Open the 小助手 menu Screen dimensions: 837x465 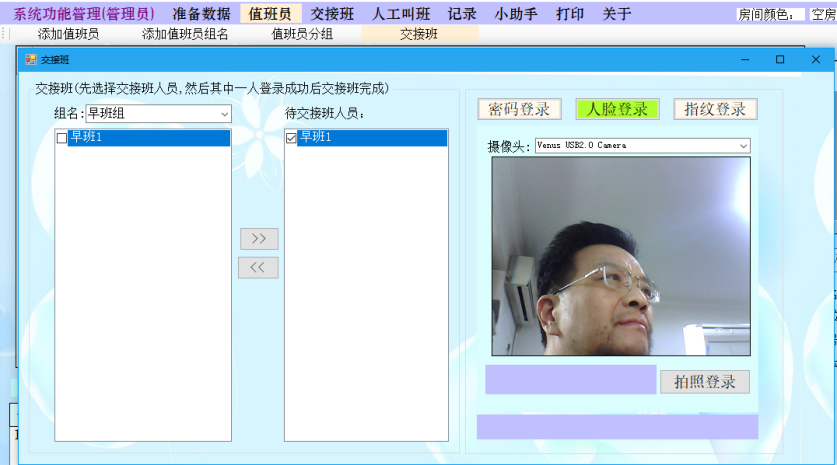pos(516,14)
